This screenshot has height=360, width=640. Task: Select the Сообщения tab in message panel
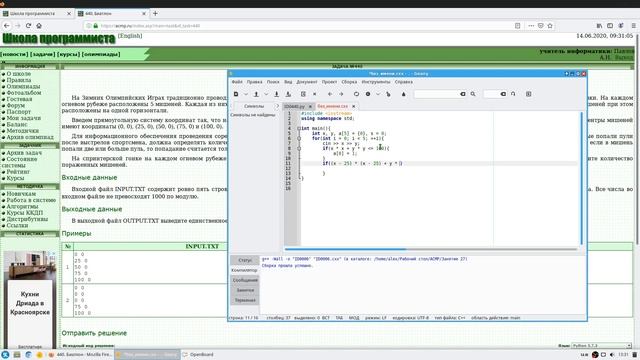(x=245, y=280)
